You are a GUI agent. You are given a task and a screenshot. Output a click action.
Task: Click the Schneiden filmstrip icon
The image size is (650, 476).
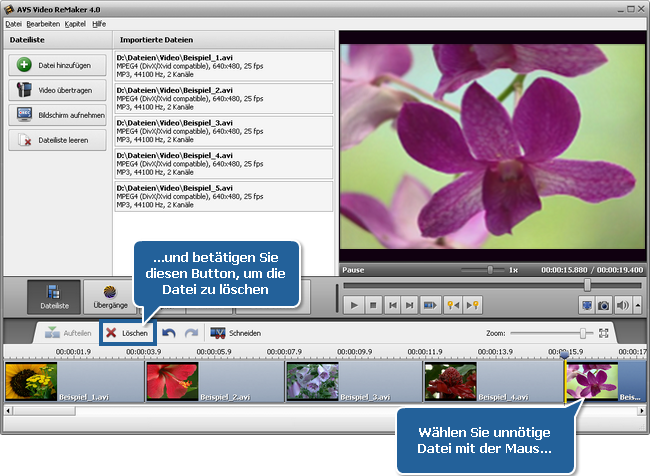click(218, 333)
